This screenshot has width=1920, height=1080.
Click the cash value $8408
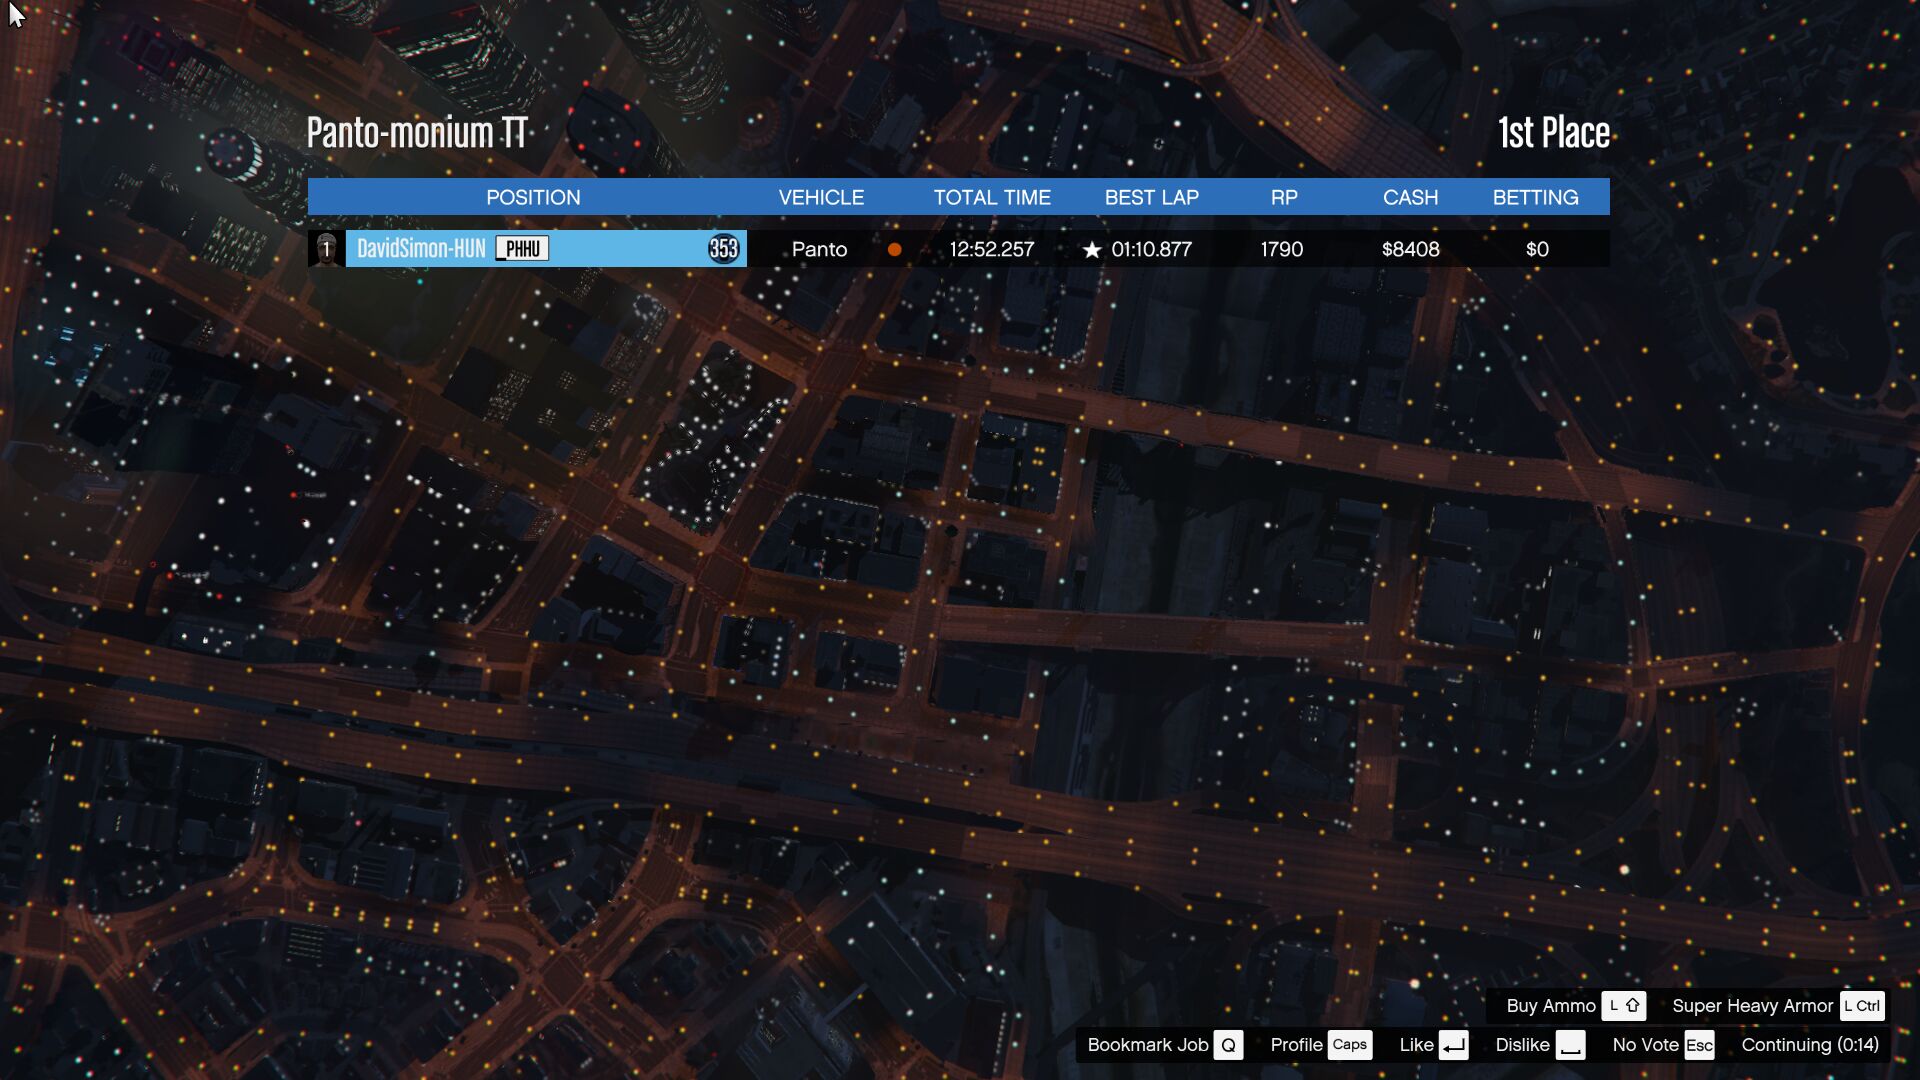(1410, 250)
